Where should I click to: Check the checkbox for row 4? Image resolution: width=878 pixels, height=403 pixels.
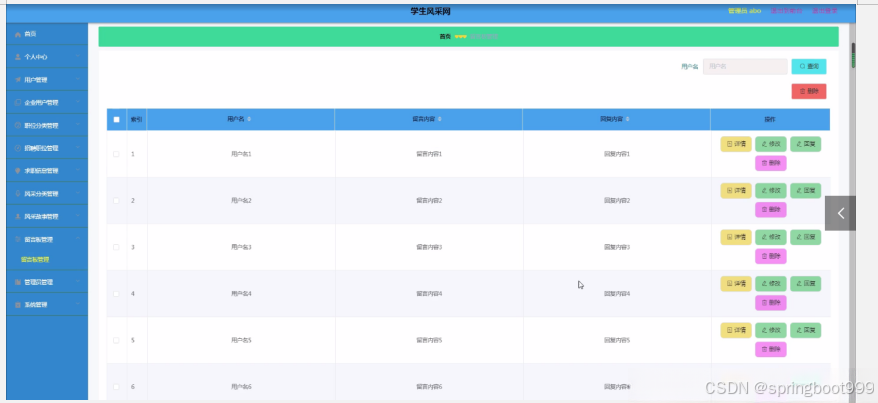(116, 293)
